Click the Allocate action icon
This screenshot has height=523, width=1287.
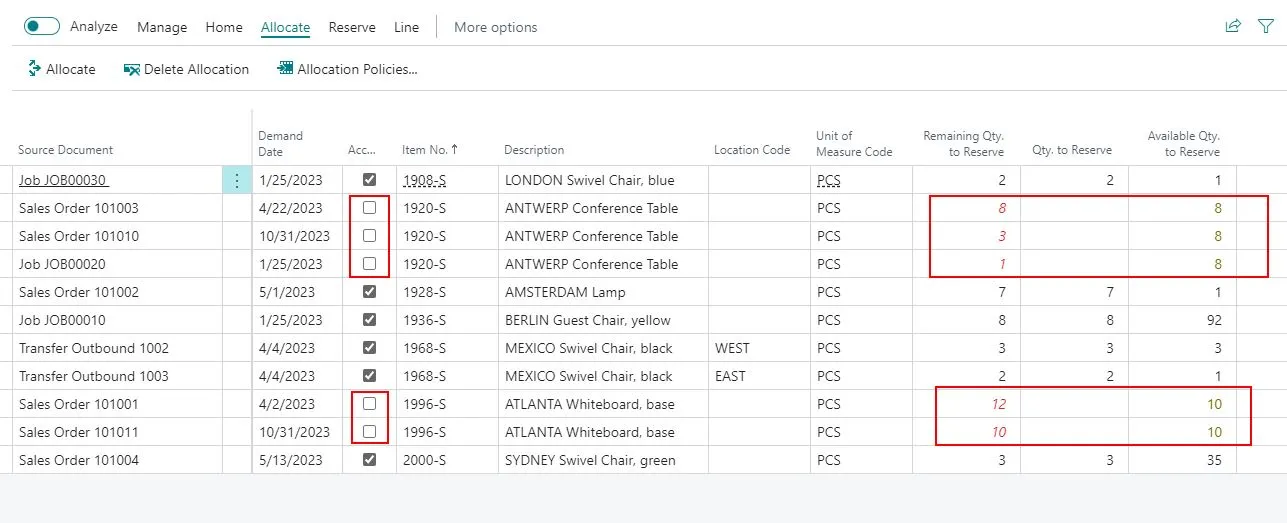tap(34, 69)
